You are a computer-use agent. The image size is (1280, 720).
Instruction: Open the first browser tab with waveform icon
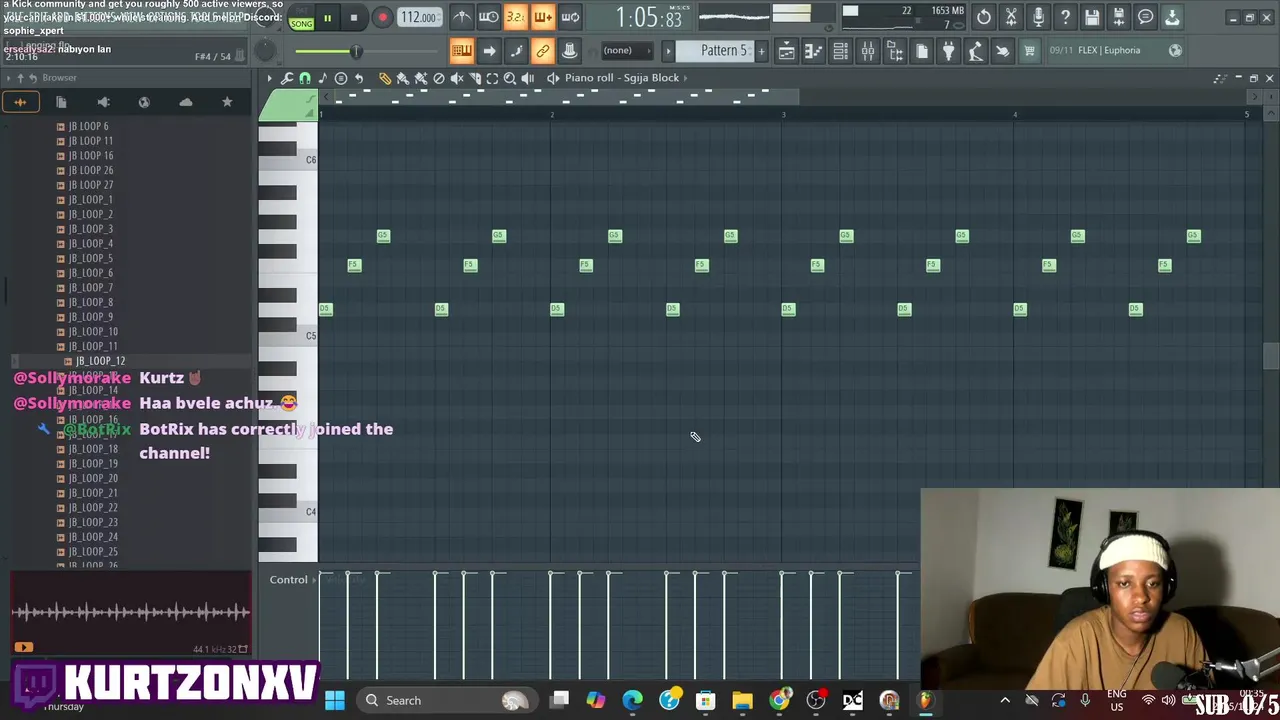click(20, 102)
